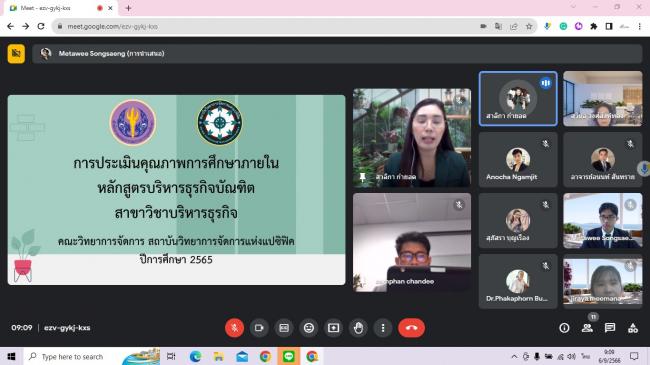Select the Anocha Ngamjit participant tile
Screen dimensions: 650x365
click(518, 160)
